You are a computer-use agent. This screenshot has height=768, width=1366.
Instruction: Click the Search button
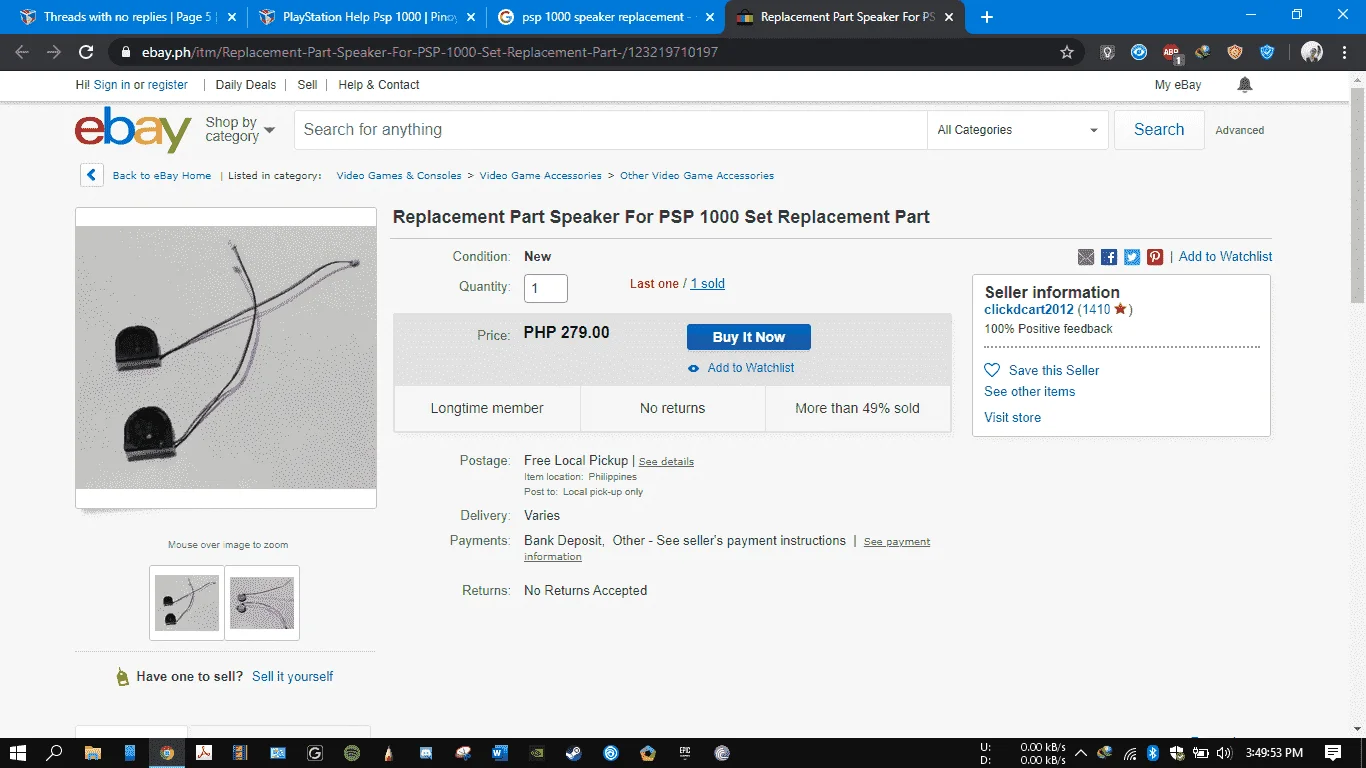pyautogui.click(x=1159, y=130)
